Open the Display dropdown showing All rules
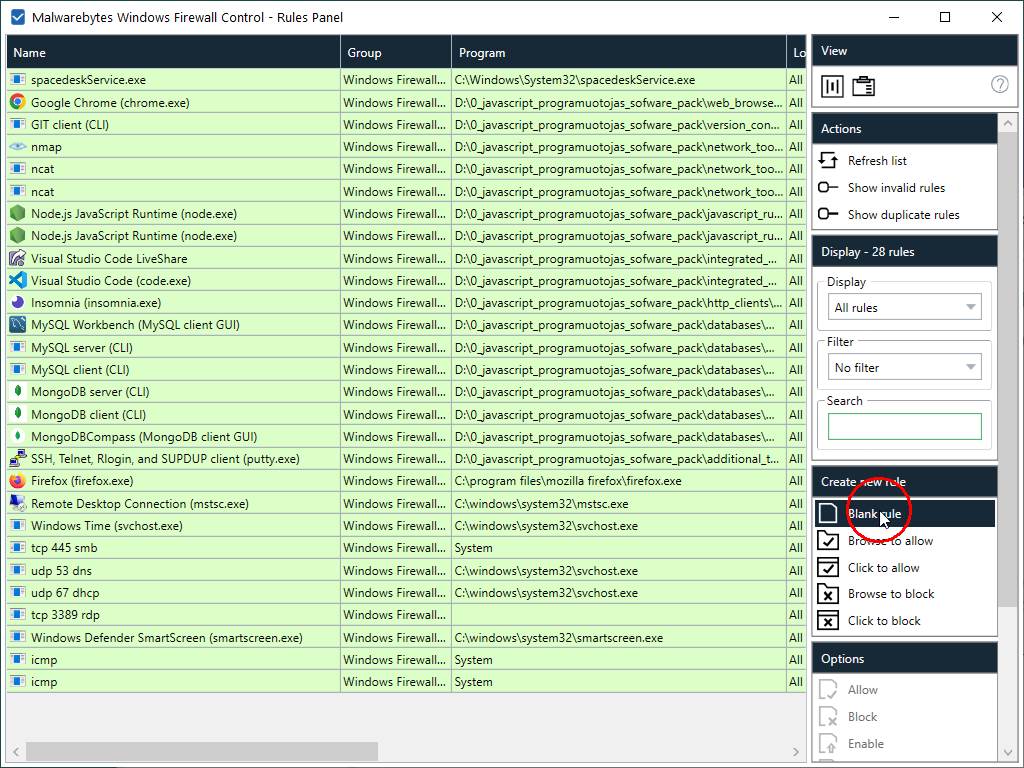The width and height of the screenshot is (1024, 768). tap(905, 308)
